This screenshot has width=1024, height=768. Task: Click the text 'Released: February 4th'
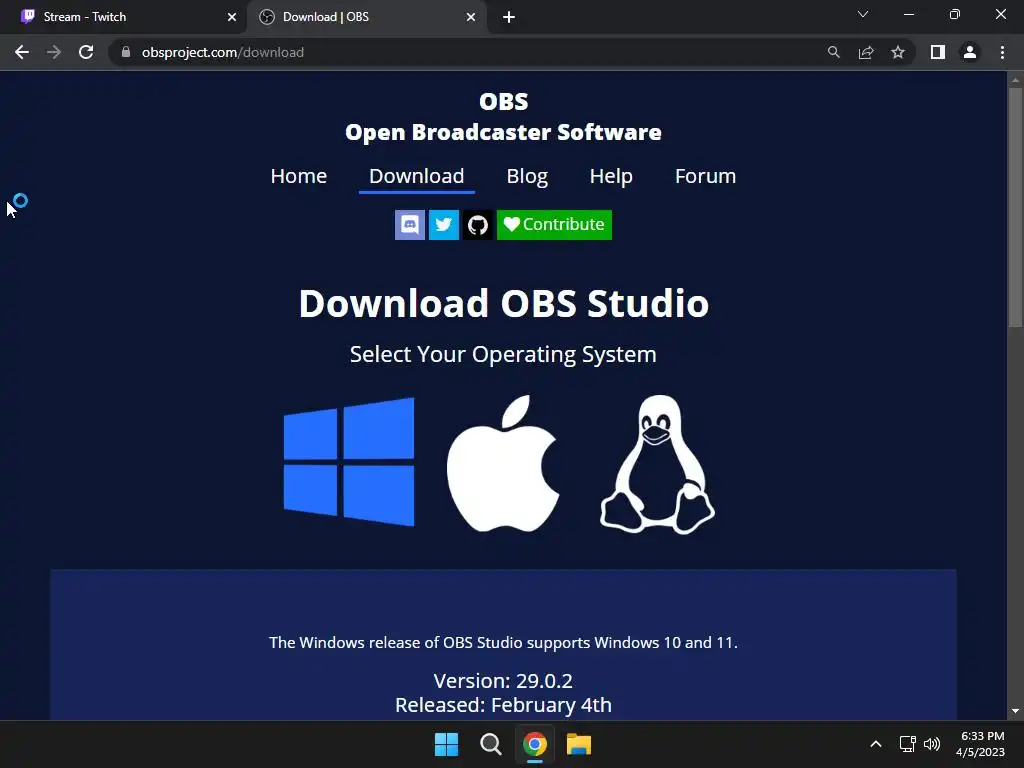(x=503, y=705)
